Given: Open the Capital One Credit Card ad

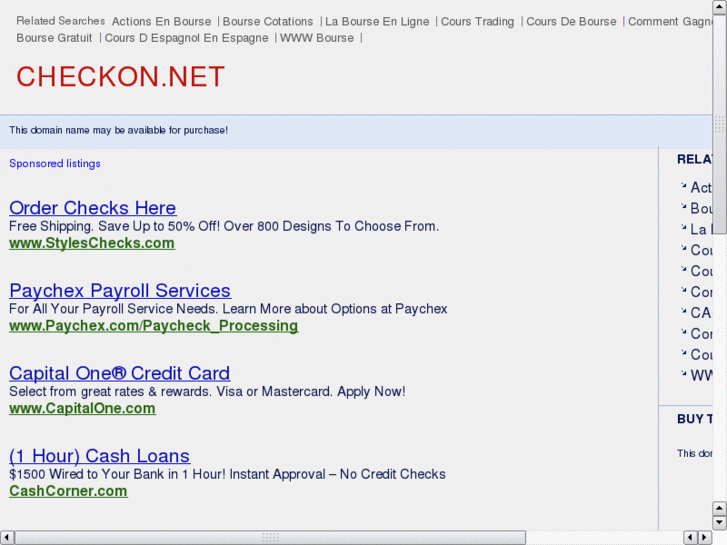Looking at the screenshot, I should pos(120,373).
